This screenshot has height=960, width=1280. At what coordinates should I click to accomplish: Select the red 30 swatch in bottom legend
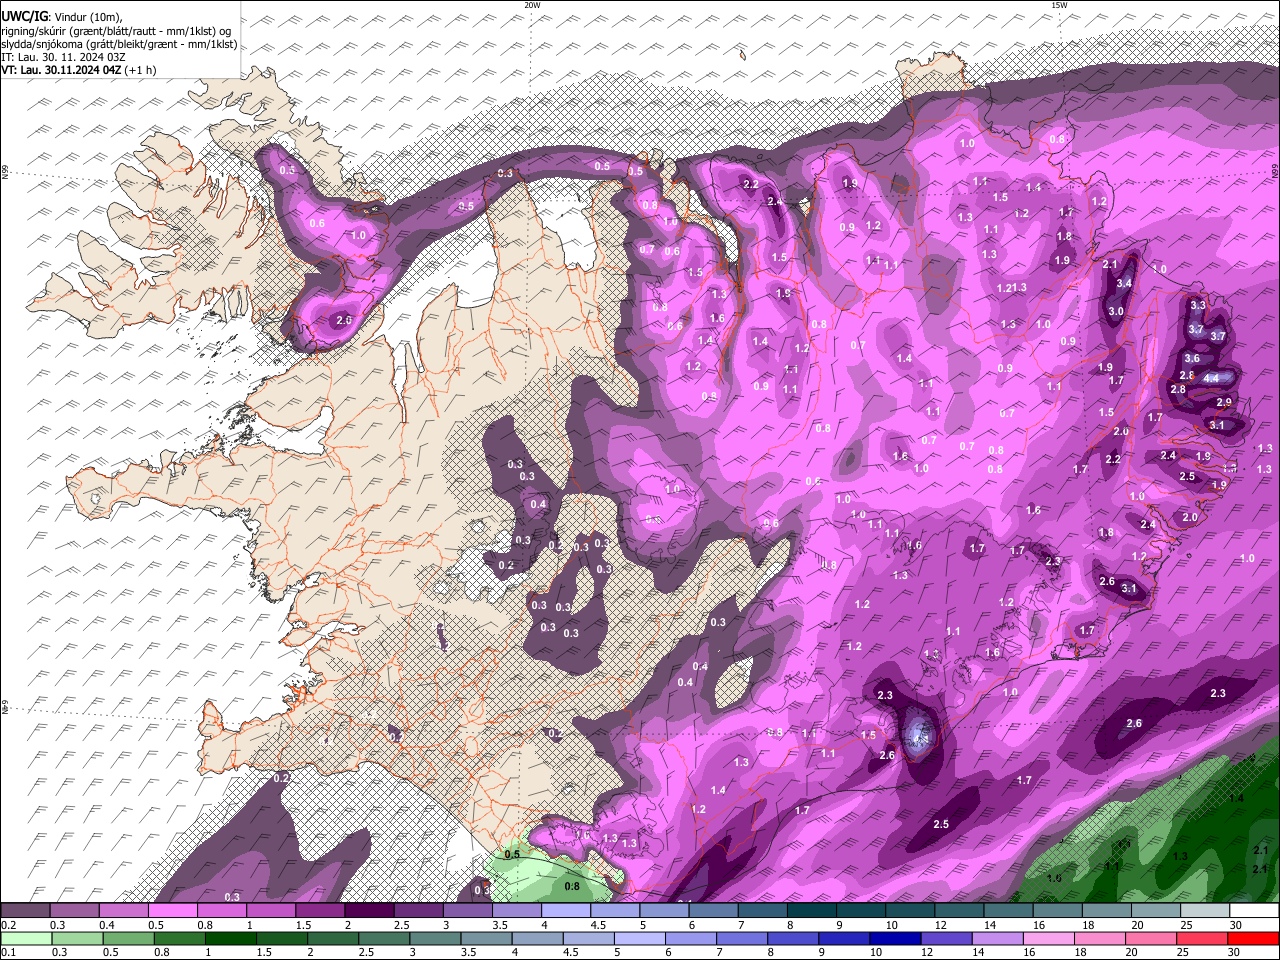point(1254,939)
